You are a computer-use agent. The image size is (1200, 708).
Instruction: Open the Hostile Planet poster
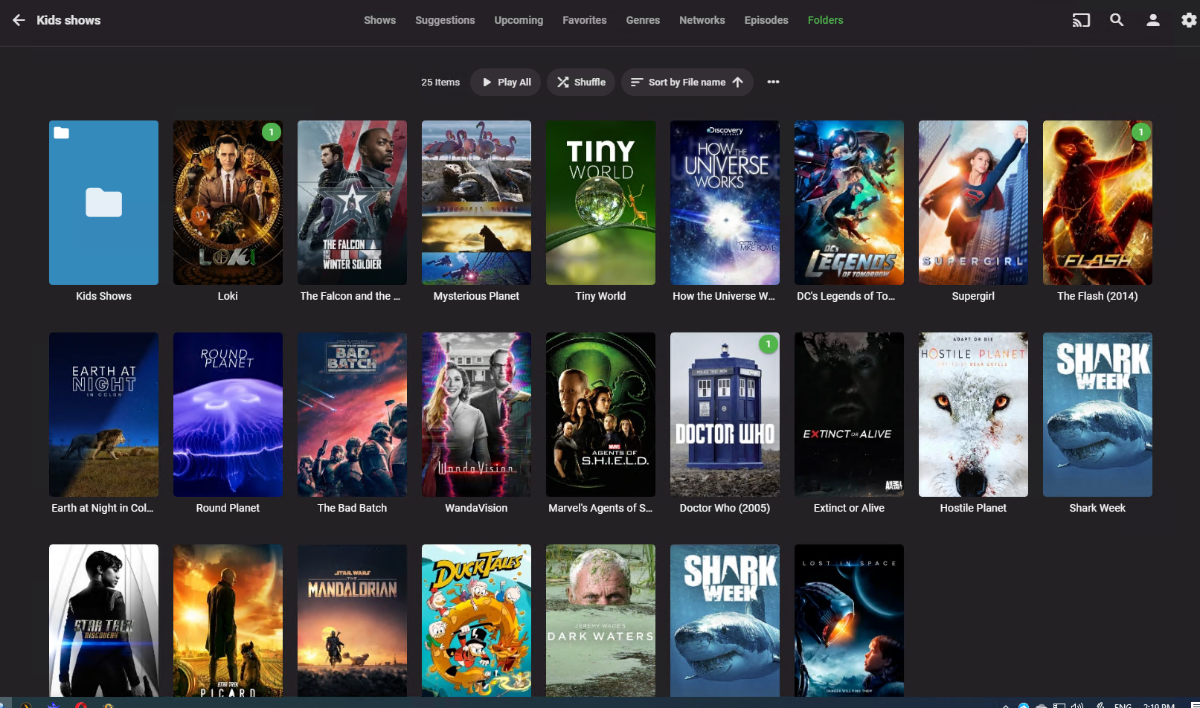[x=973, y=415]
